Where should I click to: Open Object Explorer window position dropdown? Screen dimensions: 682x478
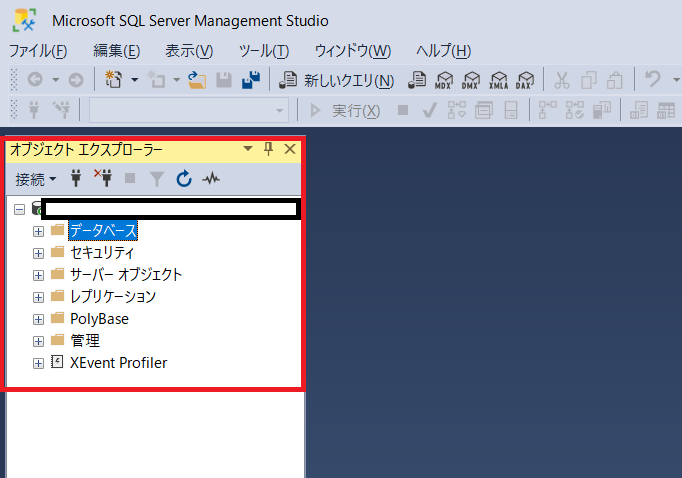[x=248, y=149]
